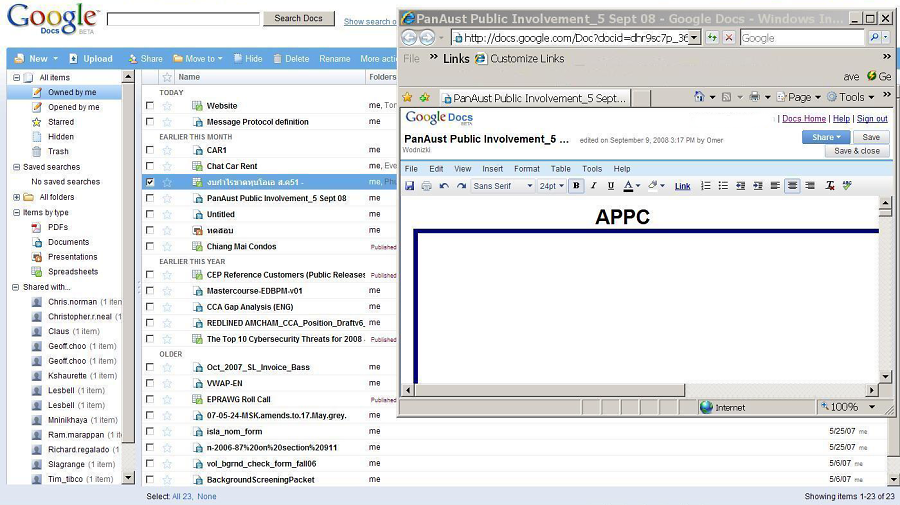Open the editor's Edit menu
The height and width of the screenshot is (505, 900).
[x=436, y=169]
